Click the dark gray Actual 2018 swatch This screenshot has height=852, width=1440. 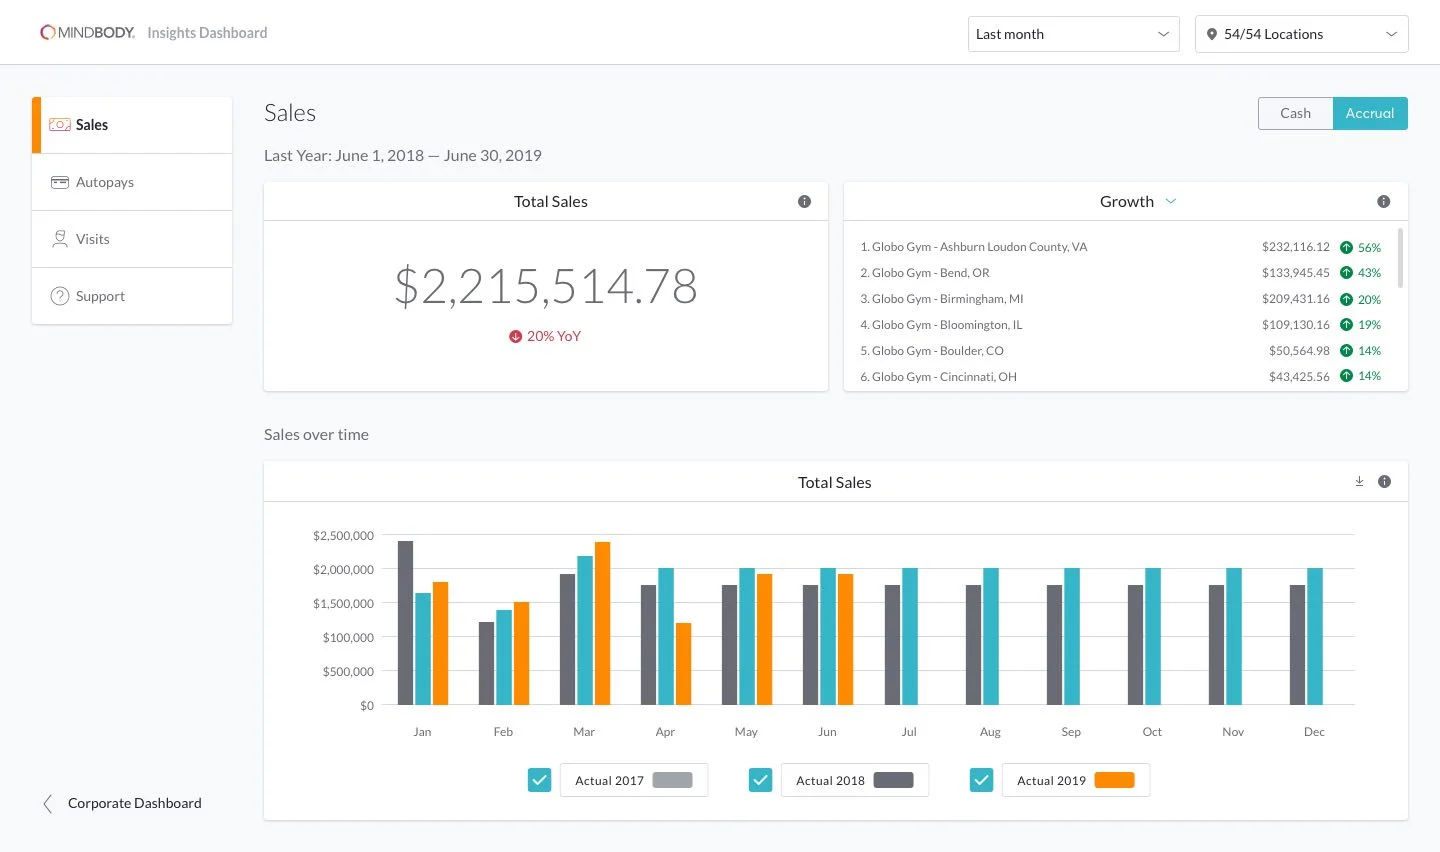(894, 780)
